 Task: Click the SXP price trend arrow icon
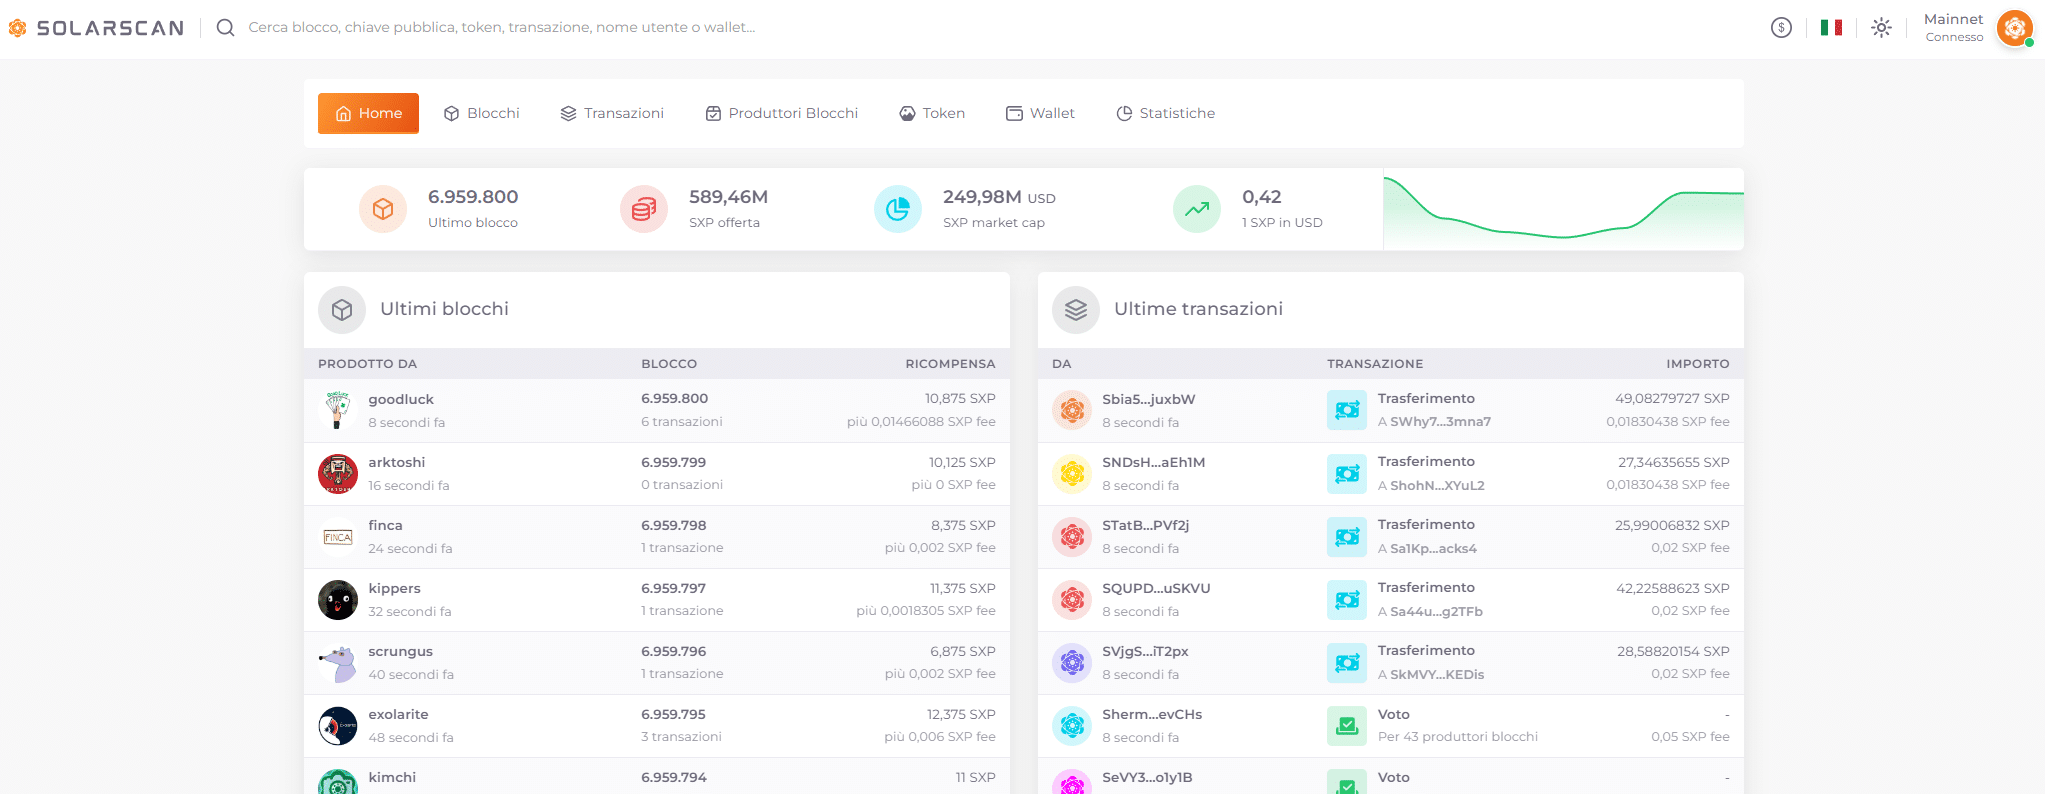coord(1197,209)
